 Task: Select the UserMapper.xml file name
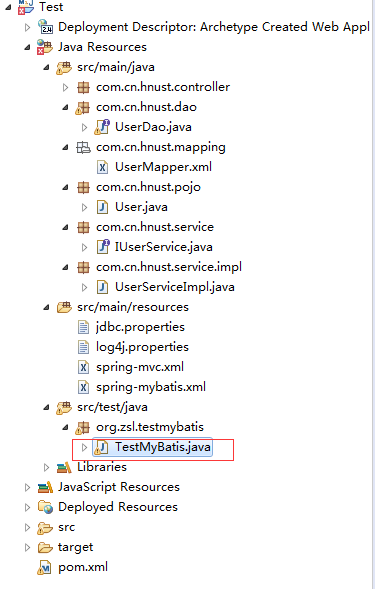tap(163, 167)
